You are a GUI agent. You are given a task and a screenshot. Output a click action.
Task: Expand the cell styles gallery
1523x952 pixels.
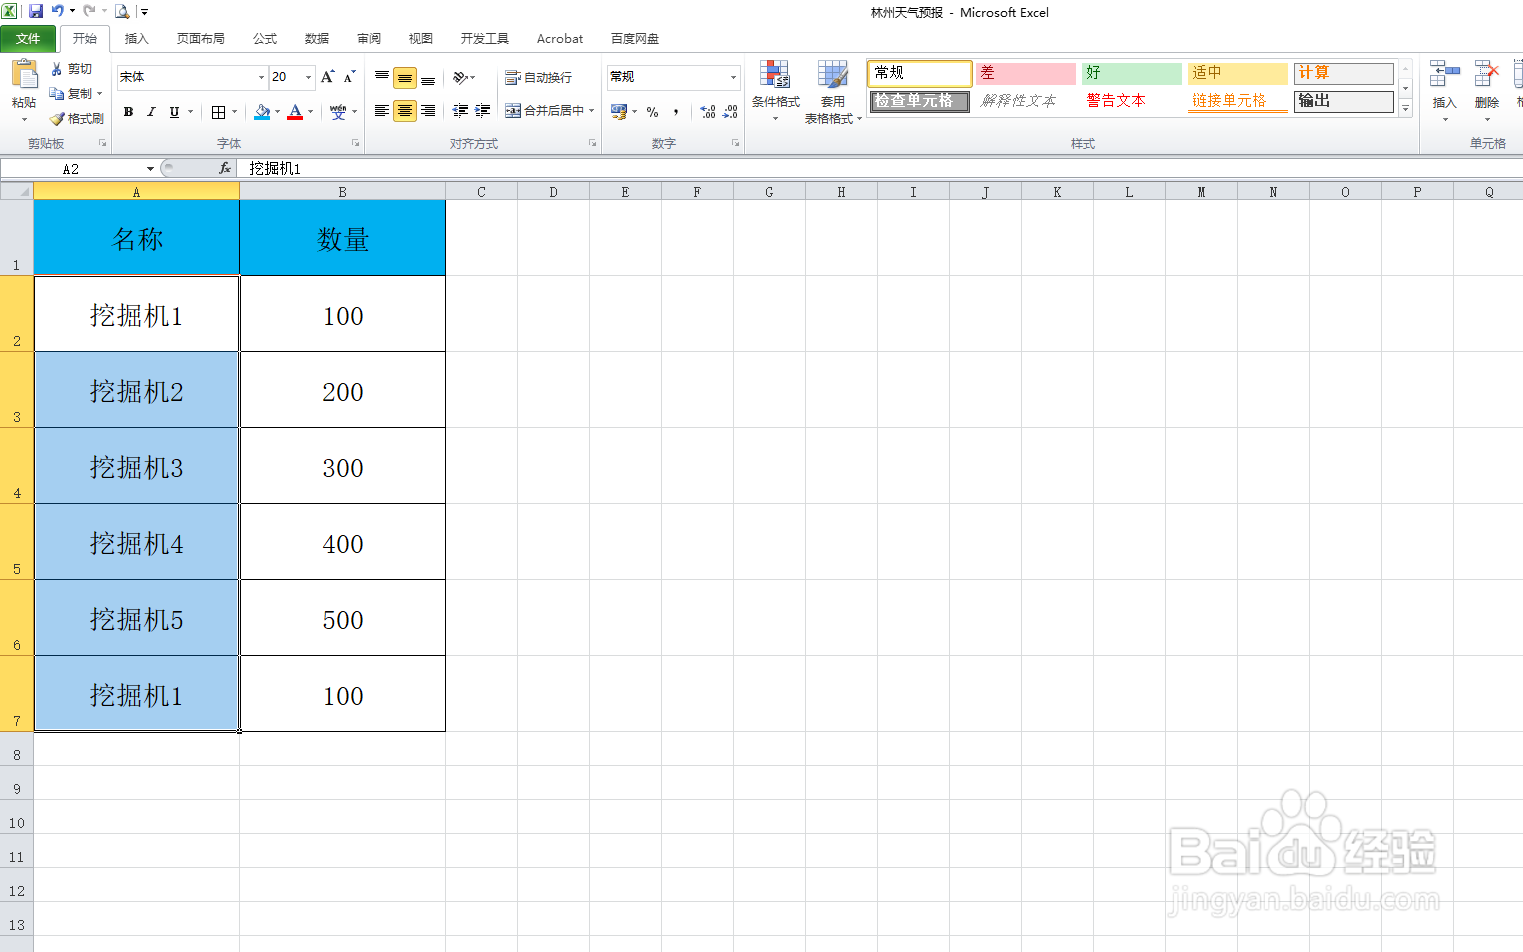(x=1405, y=109)
